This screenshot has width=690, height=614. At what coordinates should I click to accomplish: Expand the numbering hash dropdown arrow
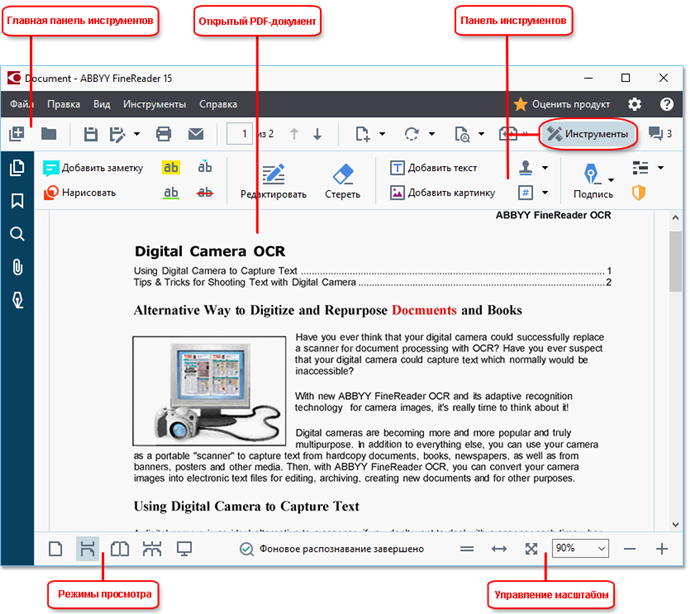pyautogui.click(x=545, y=192)
